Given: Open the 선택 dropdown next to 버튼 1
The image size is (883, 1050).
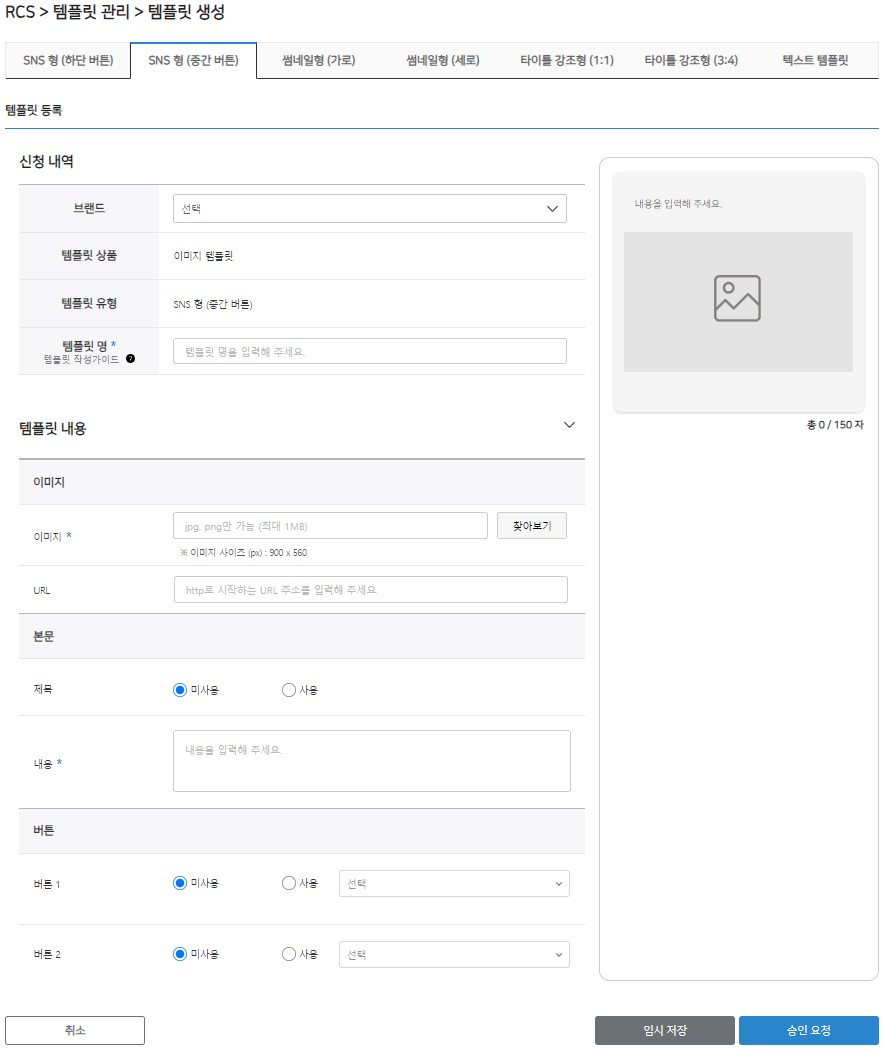Looking at the screenshot, I should [454, 883].
